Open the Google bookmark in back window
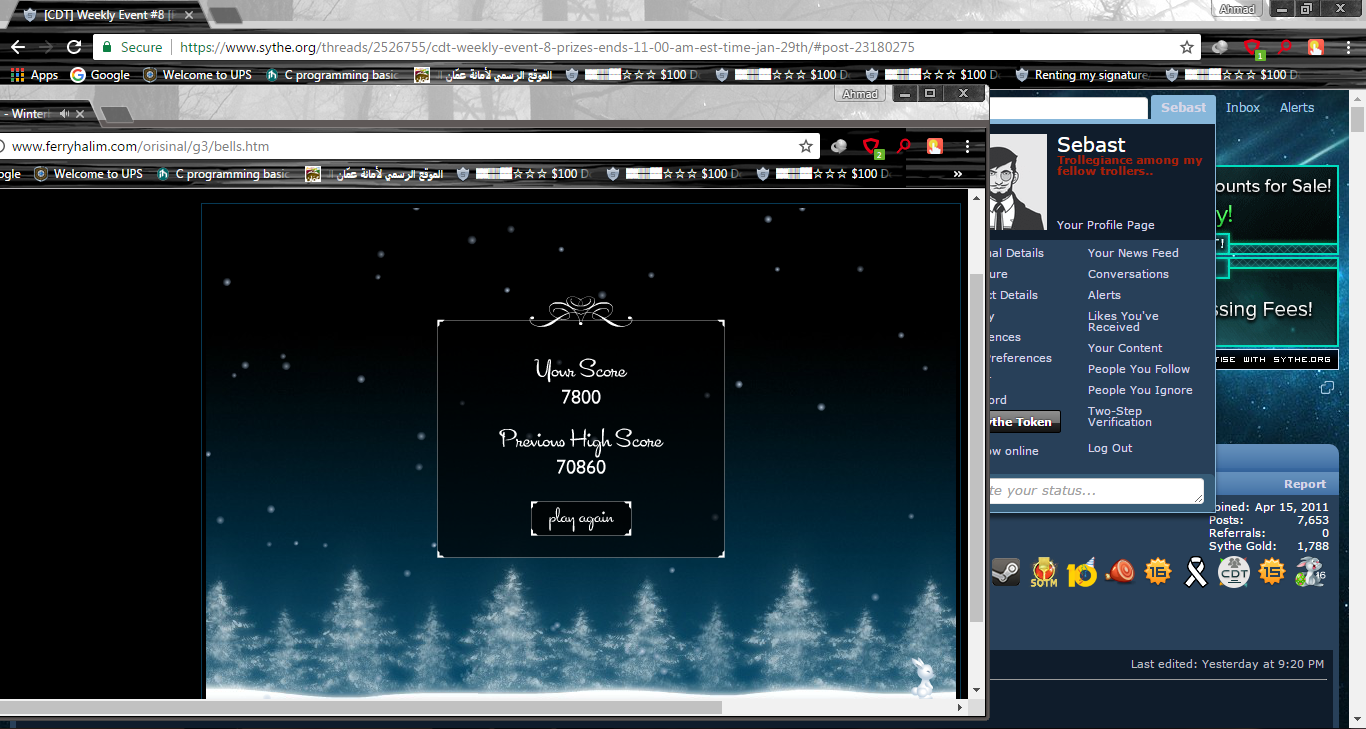This screenshot has height=729, width=1366. coord(100,75)
